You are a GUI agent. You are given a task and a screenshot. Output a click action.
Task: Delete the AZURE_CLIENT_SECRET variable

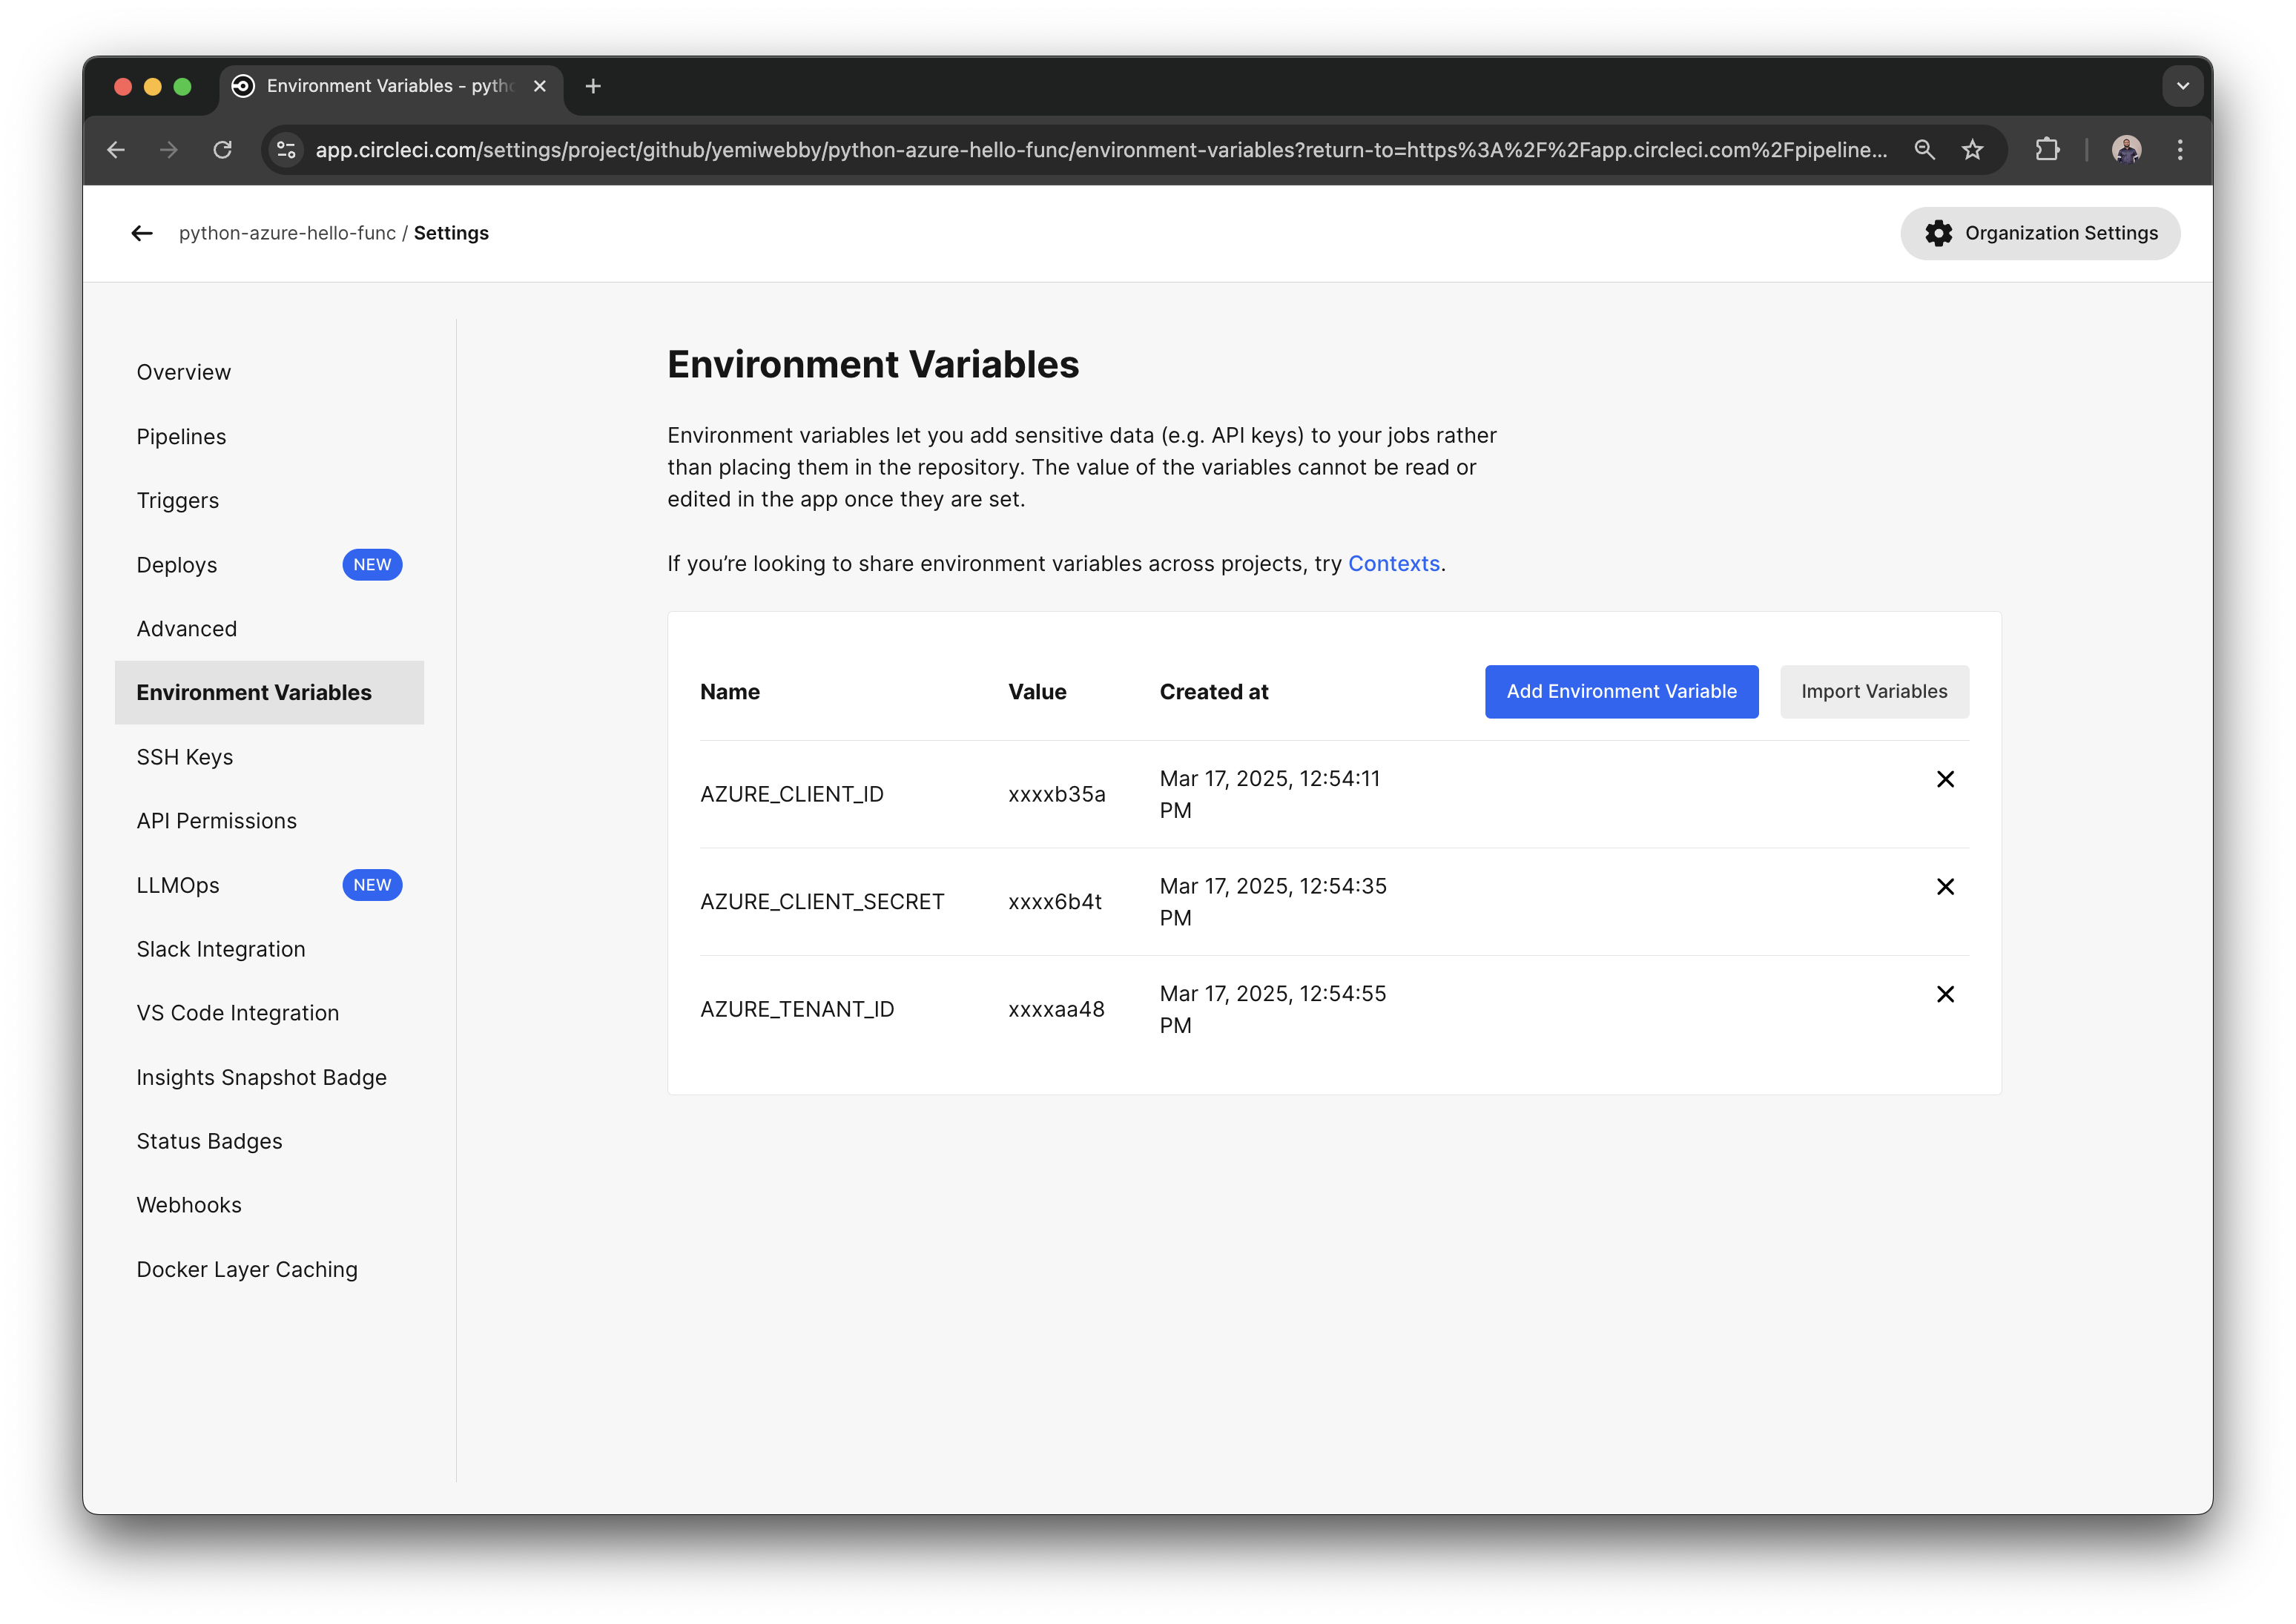1946,886
